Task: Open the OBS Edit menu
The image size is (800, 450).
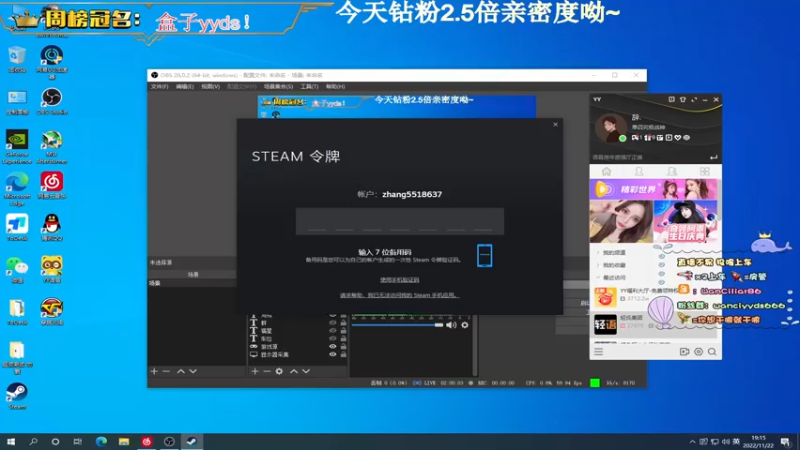Action: point(185,87)
